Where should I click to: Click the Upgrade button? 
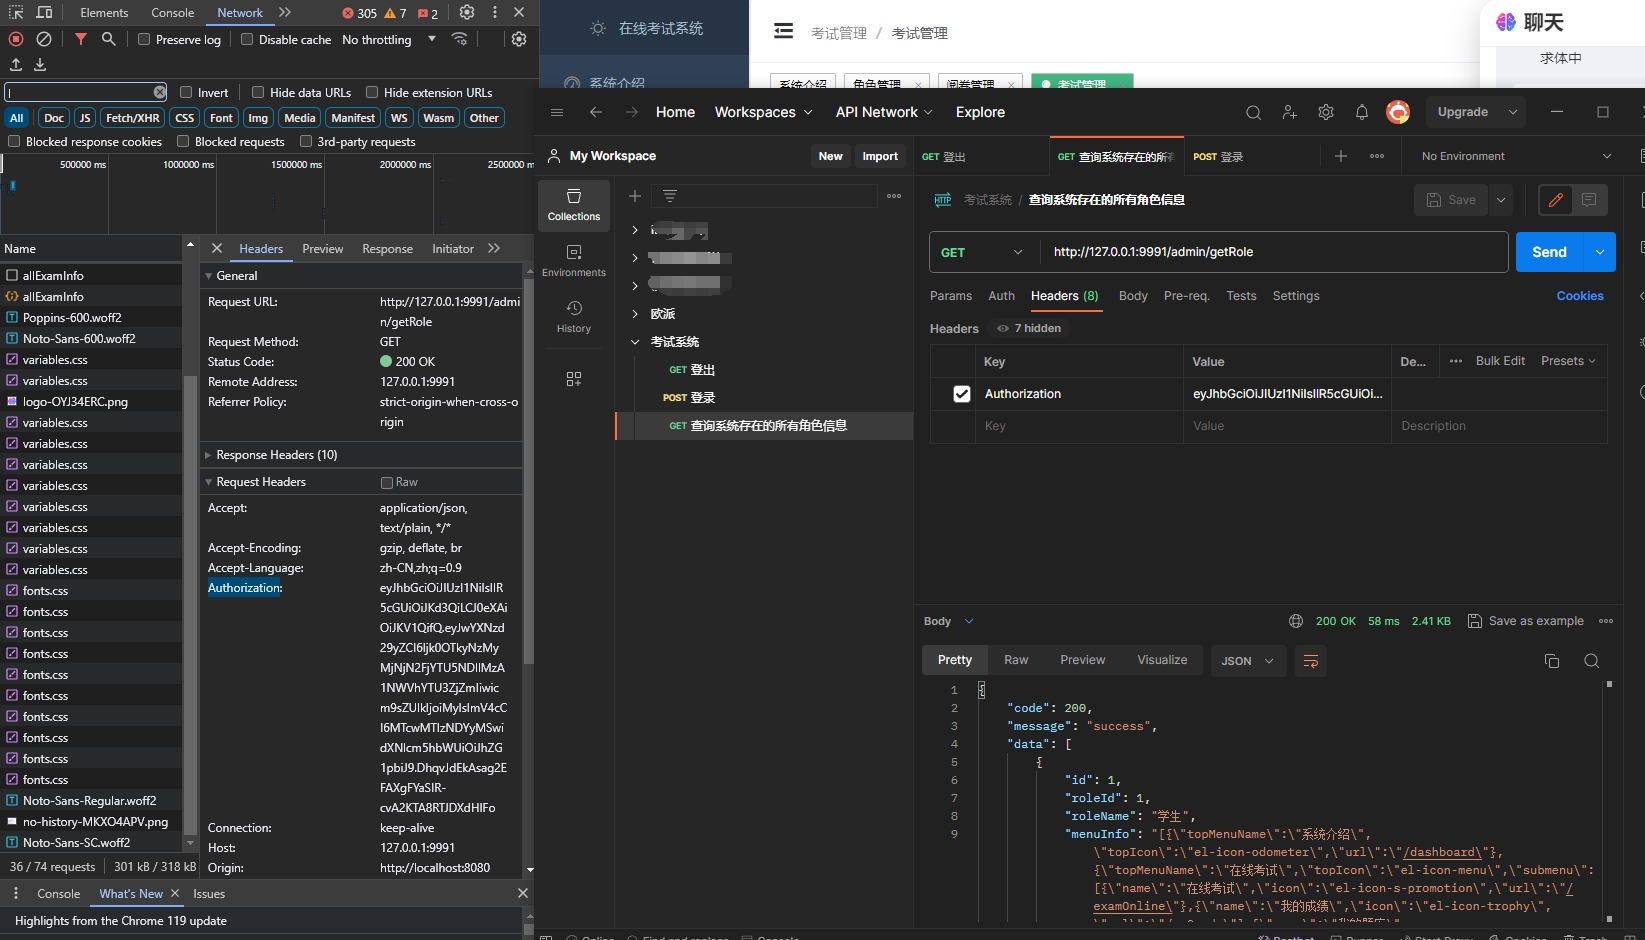(1462, 112)
